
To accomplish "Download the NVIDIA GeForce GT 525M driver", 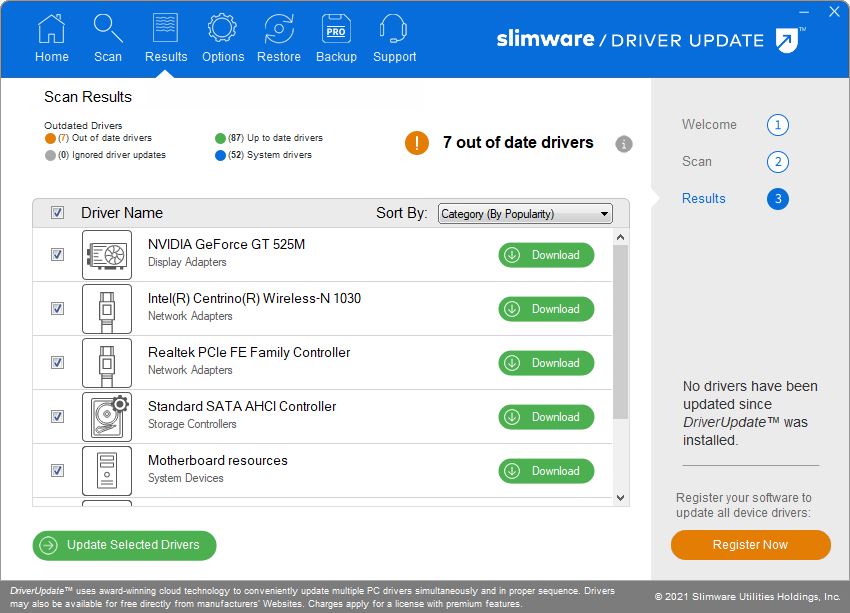I will pyautogui.click(x=546, y=255).
